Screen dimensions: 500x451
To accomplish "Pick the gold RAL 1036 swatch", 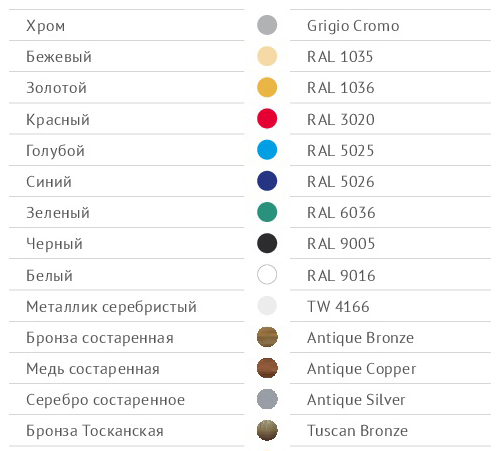I will 267,87.
